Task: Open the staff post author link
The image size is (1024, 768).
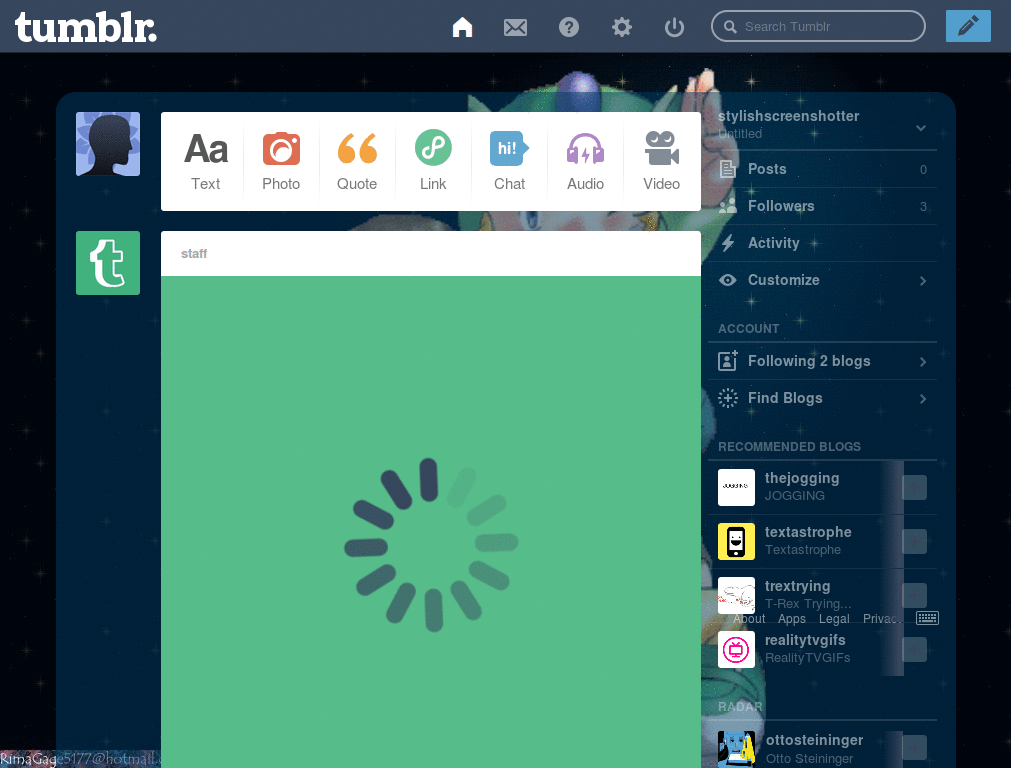Action: pos(194,253)
